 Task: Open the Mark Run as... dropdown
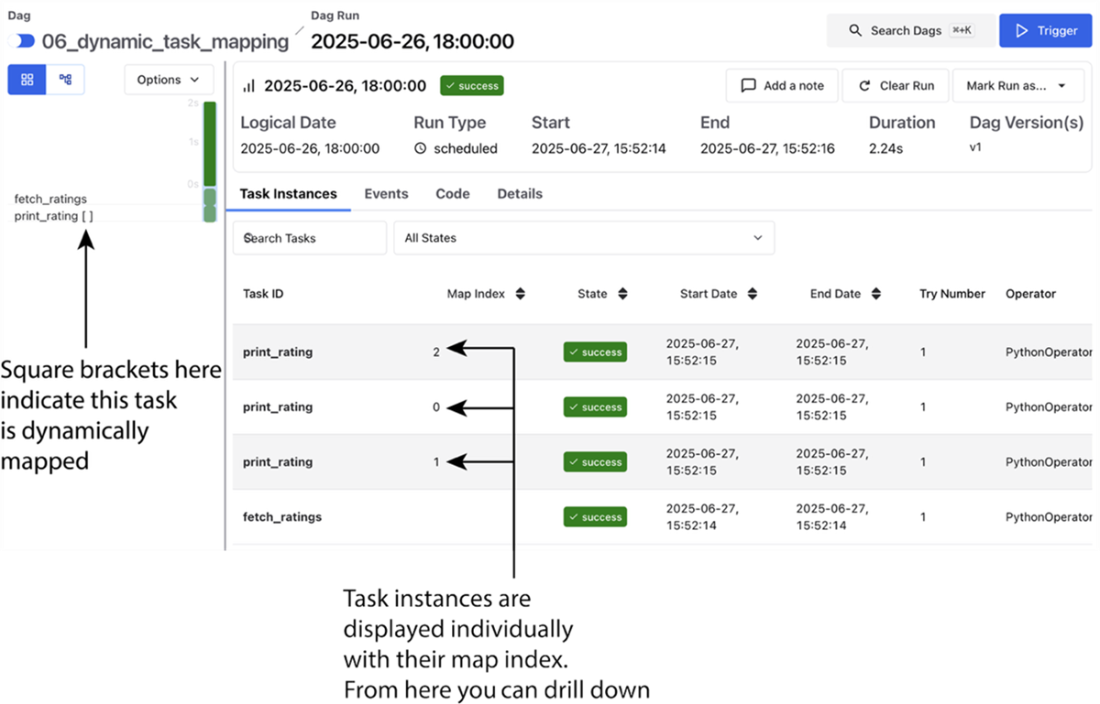[1017, 86]
